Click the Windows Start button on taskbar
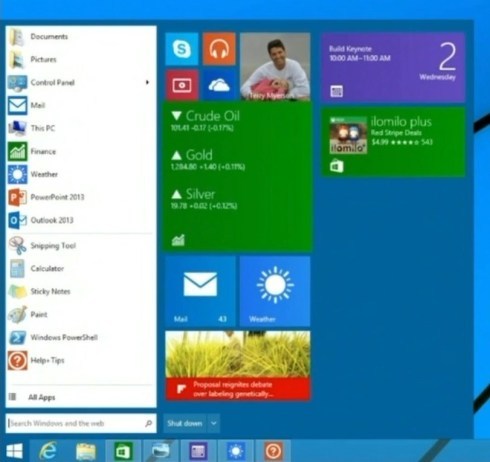Image resolution: width=490 pixels, height=462 pixels. click(x=14, y=451)
